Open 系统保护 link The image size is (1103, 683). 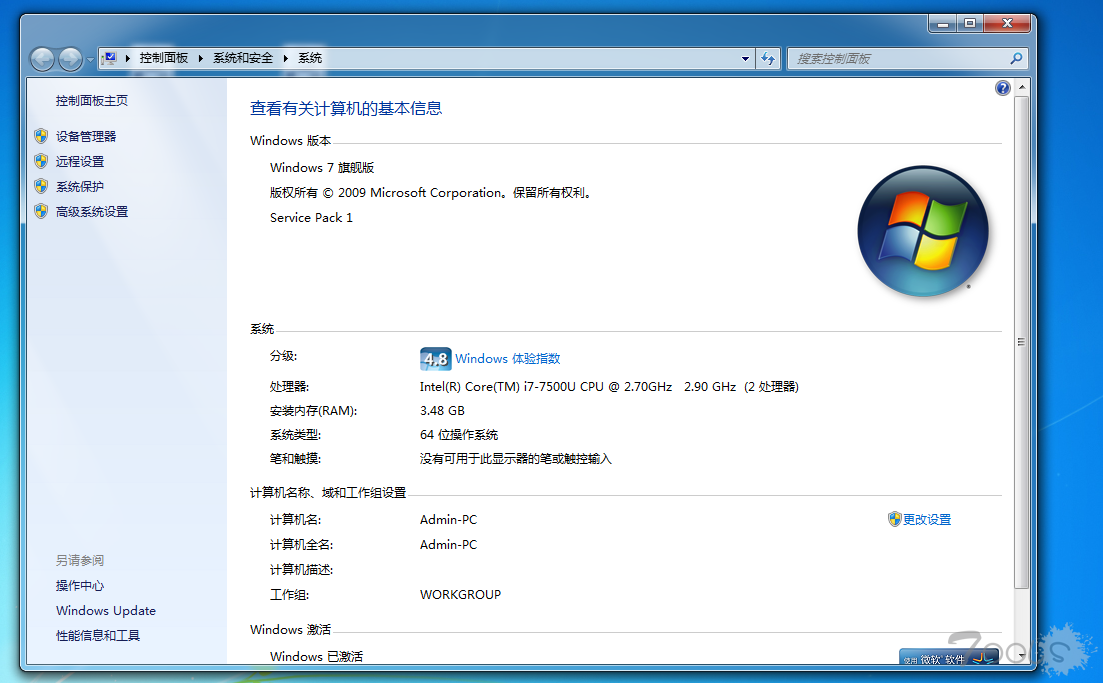79,186
